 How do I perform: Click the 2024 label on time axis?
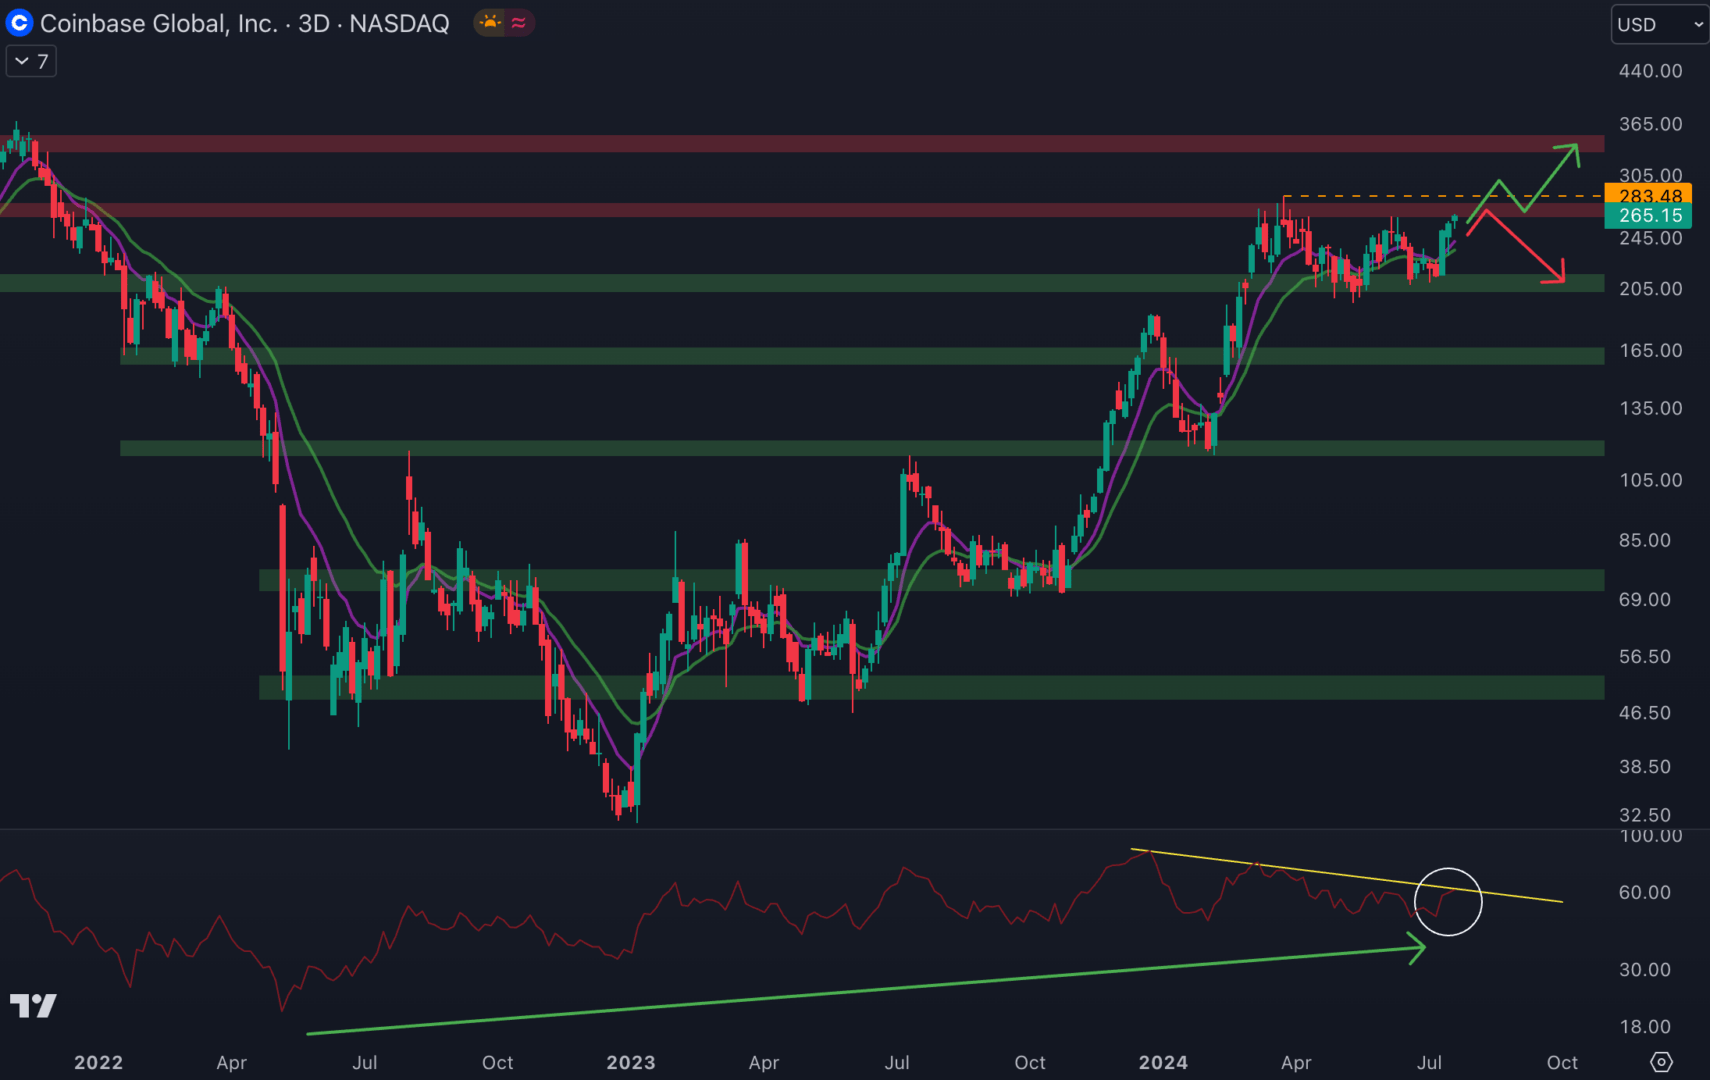(x=1163, y=1062)
